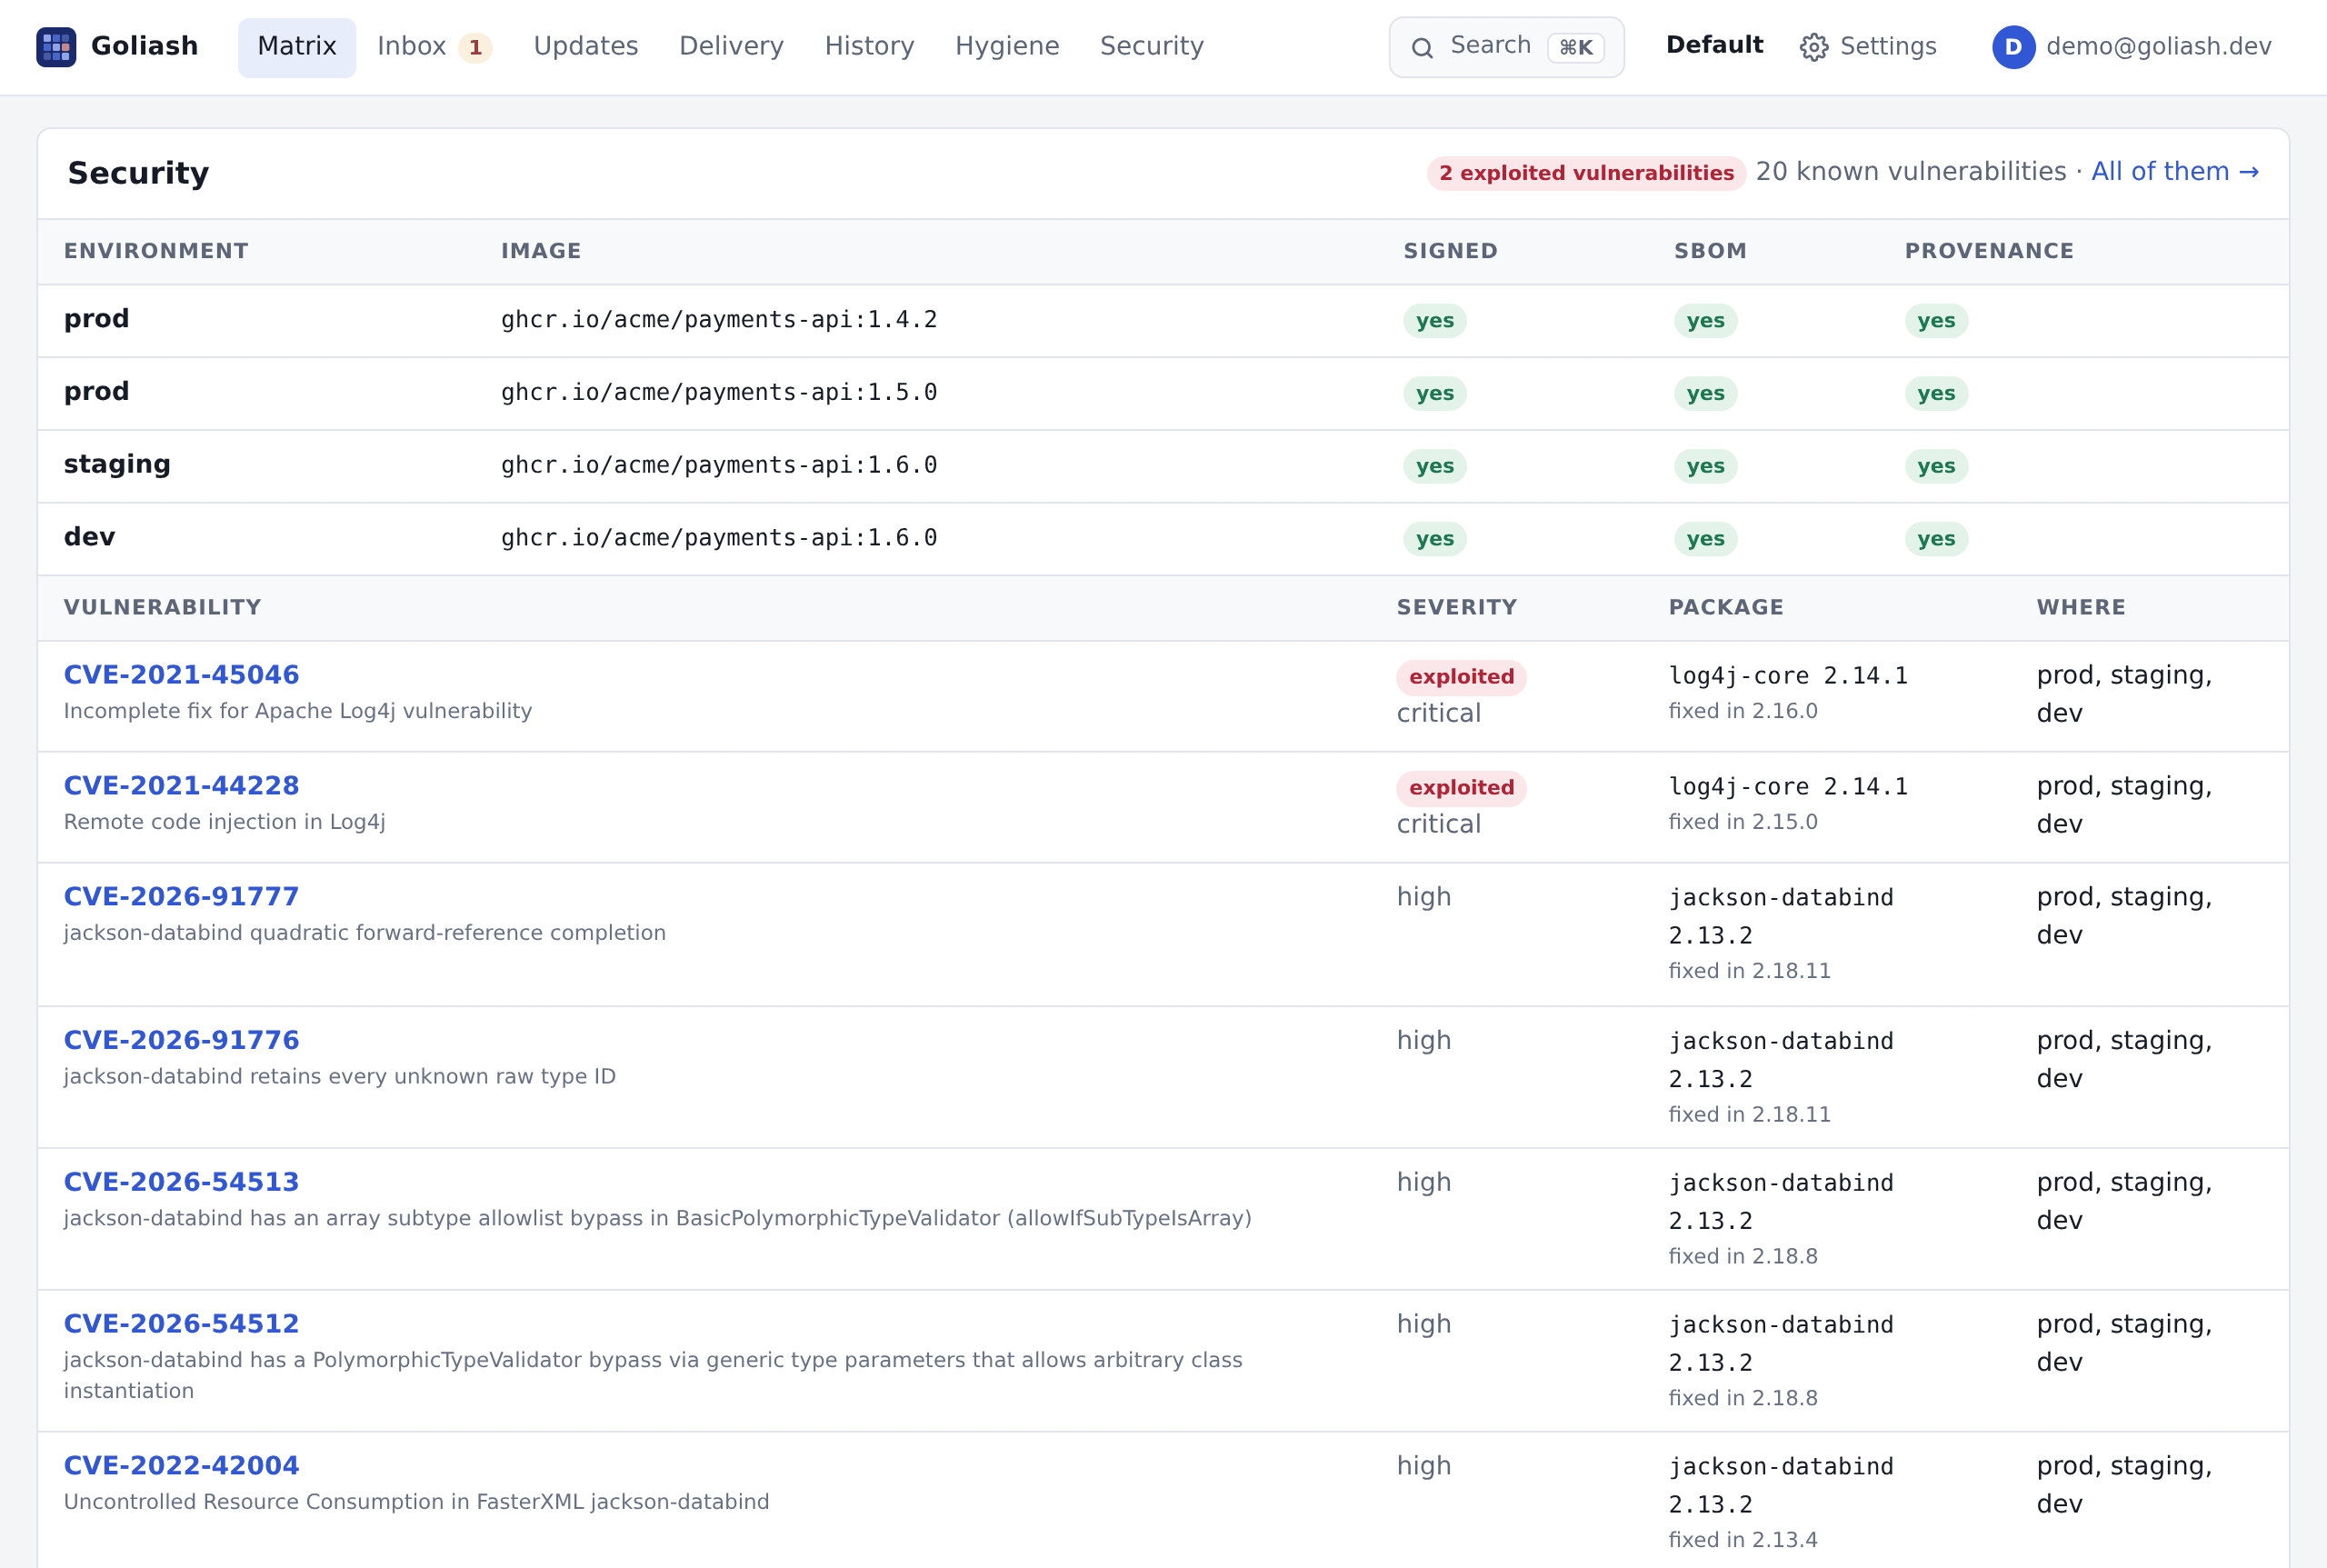Click the exploited badge for CVE-2021-44228

(x=1461, y=788)
